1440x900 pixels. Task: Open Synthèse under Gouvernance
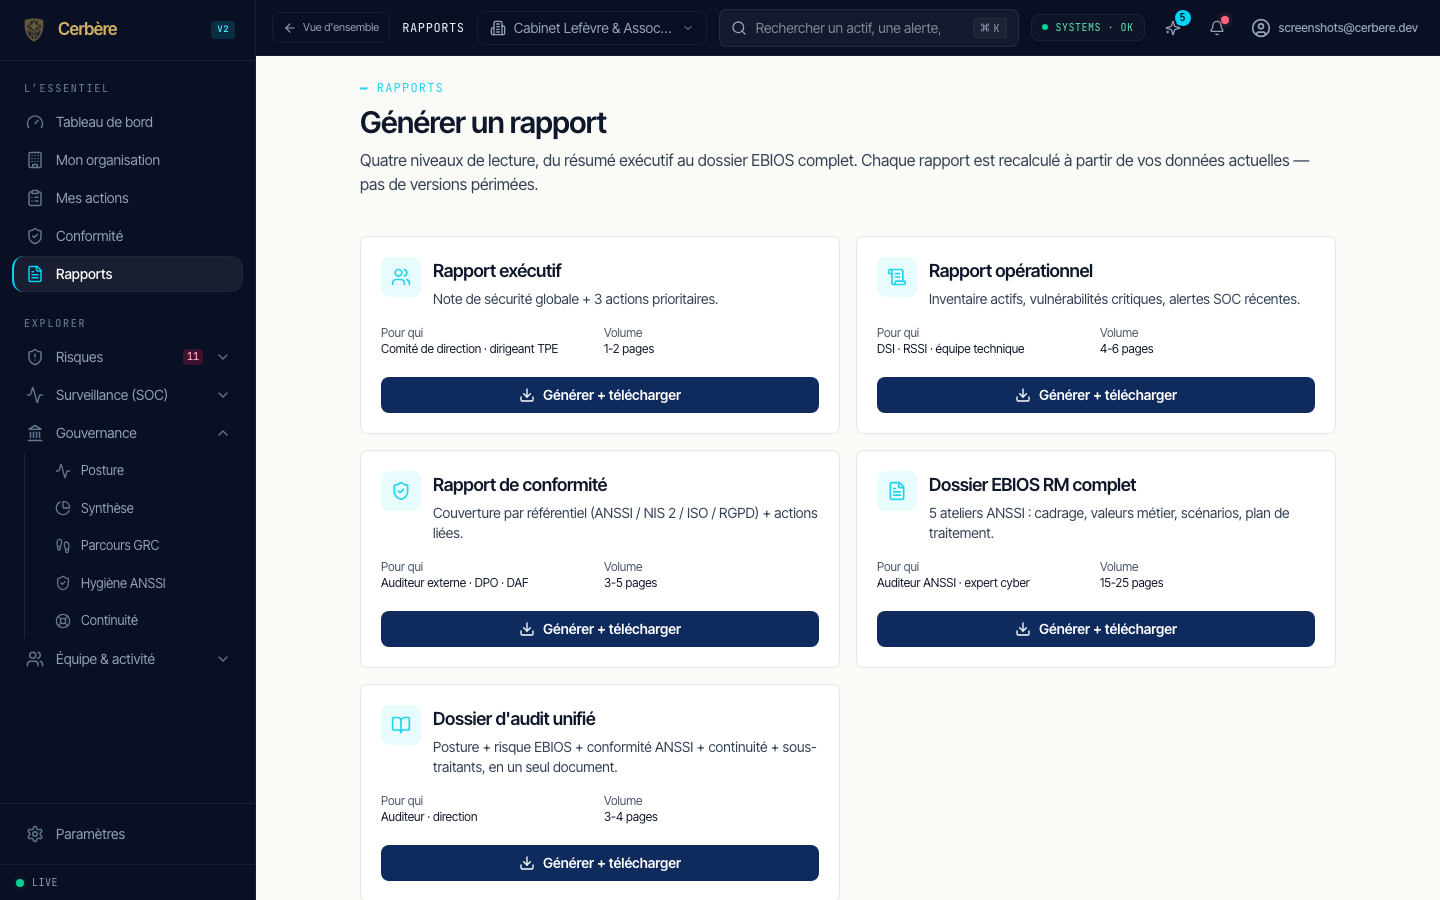pos(140,508)
